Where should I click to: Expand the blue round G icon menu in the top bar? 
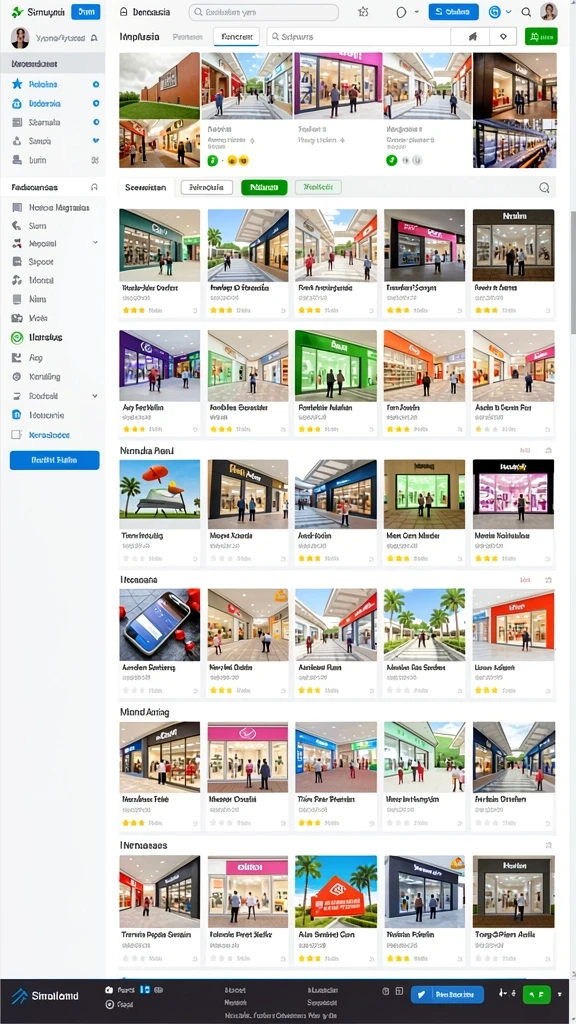coord(500,12)
